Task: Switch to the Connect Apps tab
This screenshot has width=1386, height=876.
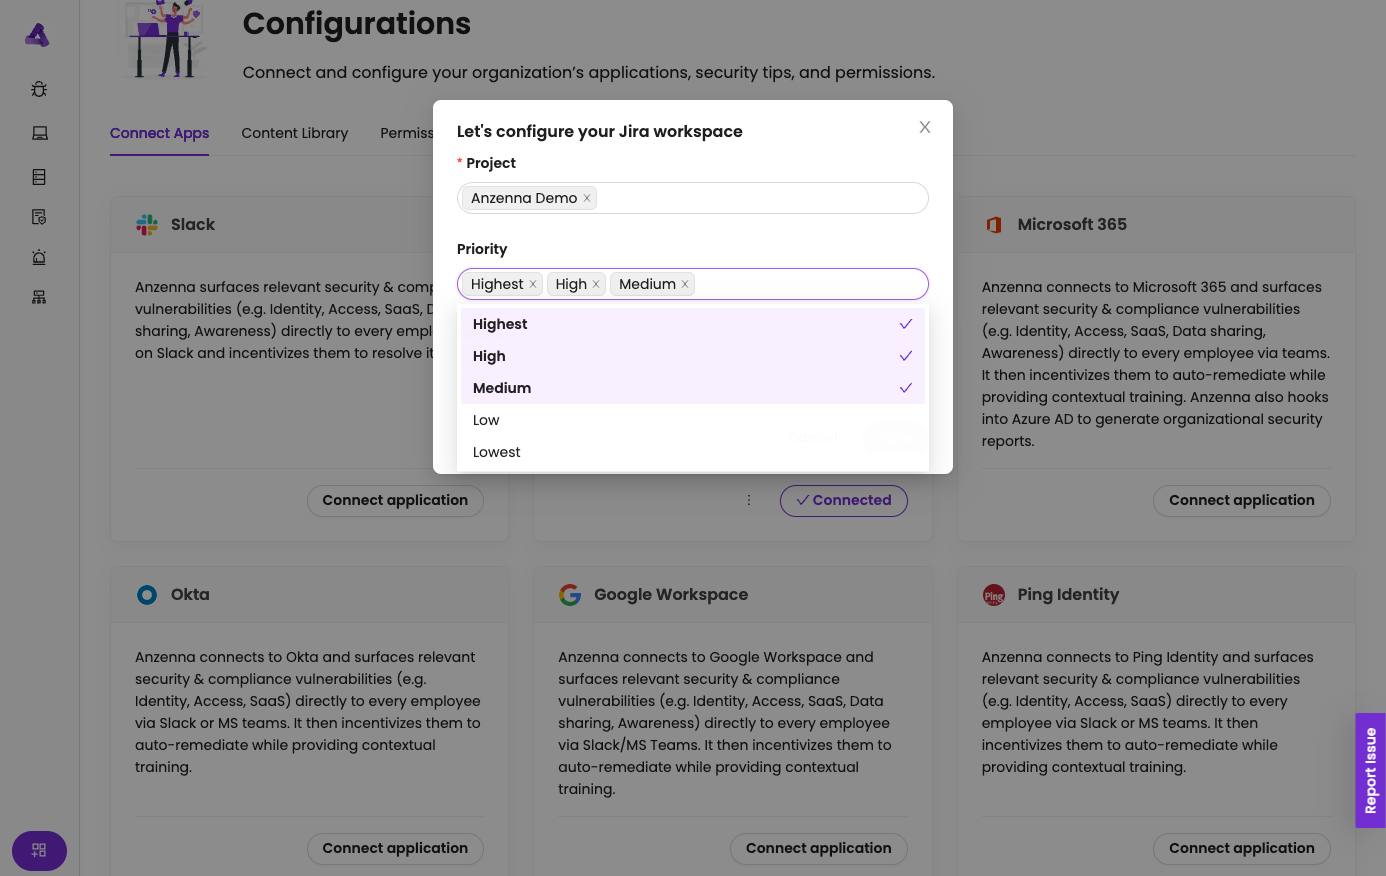Action: point(160,133)
